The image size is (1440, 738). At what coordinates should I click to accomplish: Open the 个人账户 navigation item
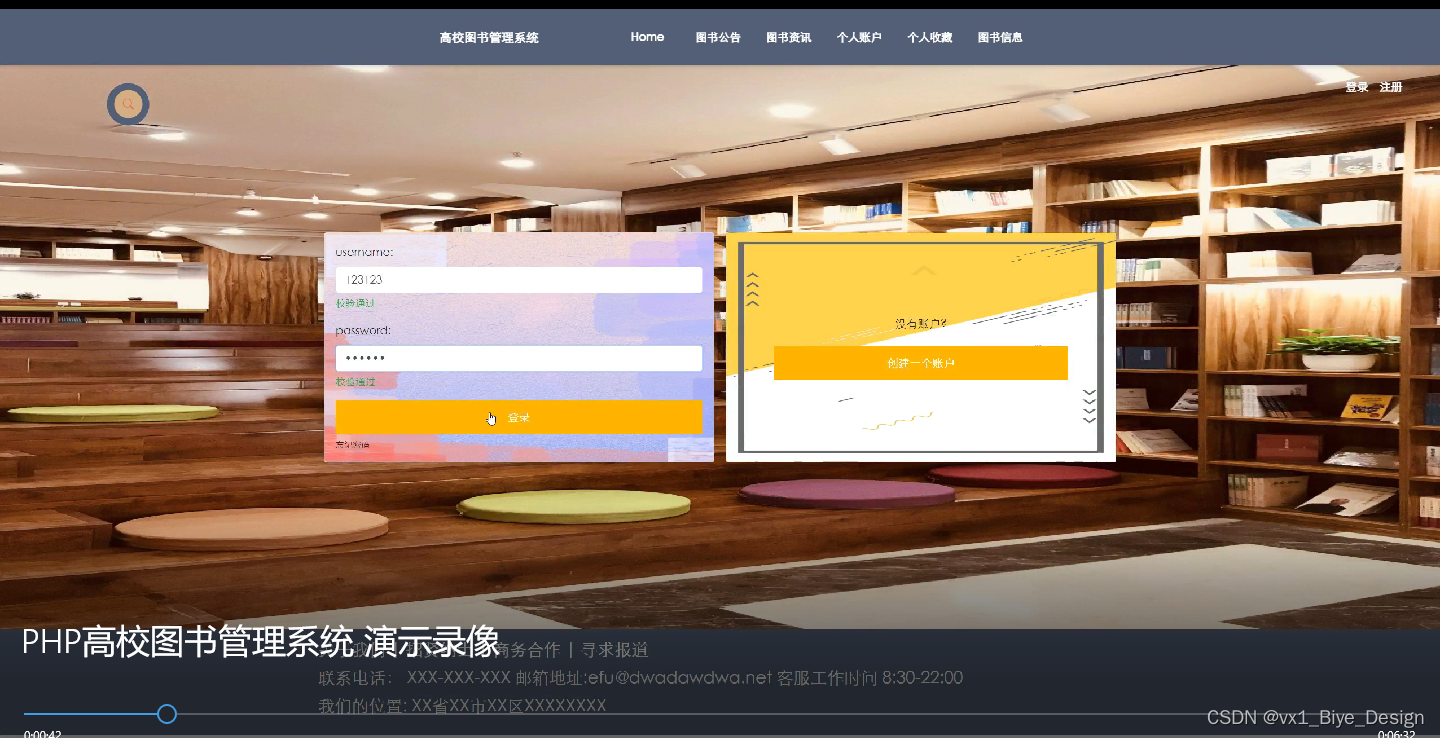(x=859, y=38)
